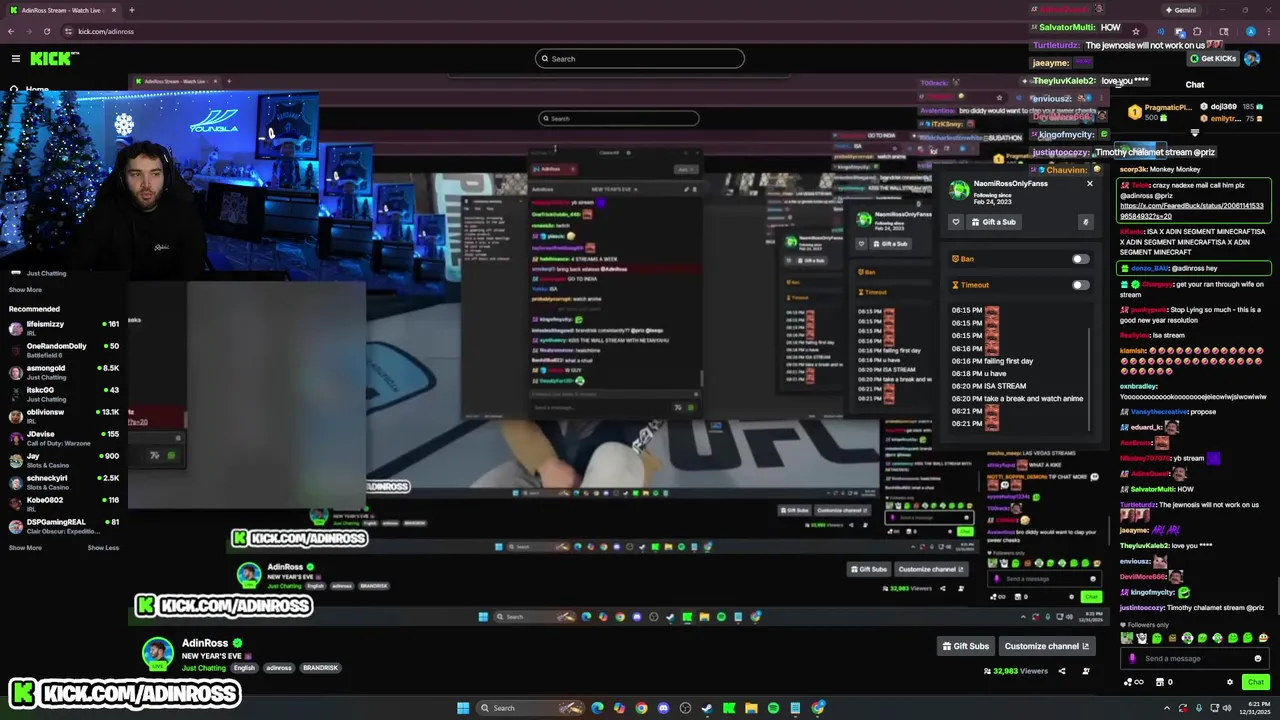The image size is (1280, 720).
Task: Expand Show More above Recommended
Action: click(25, 290)
